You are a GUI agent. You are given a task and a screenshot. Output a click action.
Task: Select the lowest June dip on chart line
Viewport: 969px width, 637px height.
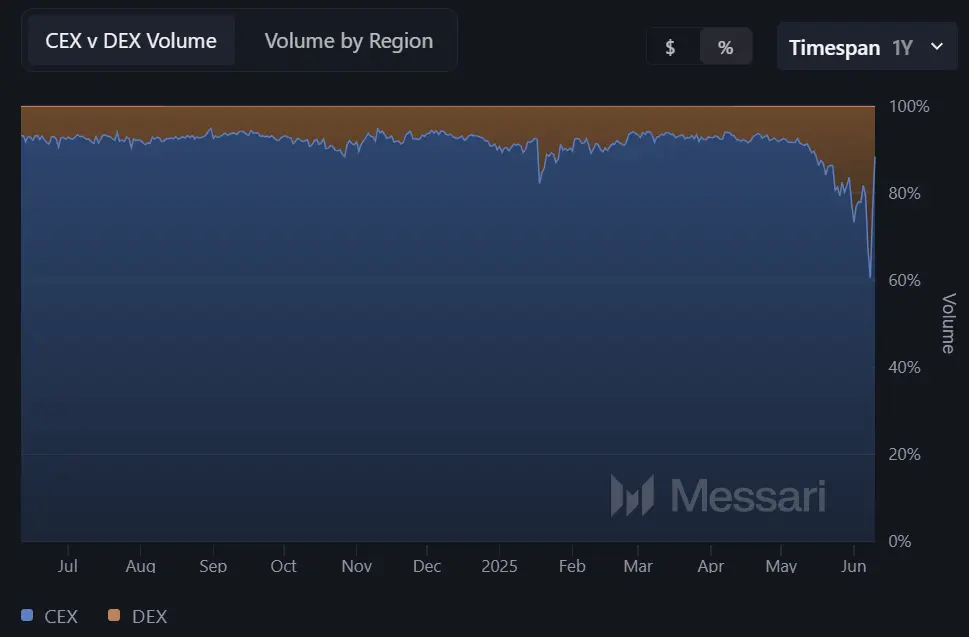(870, 276)
